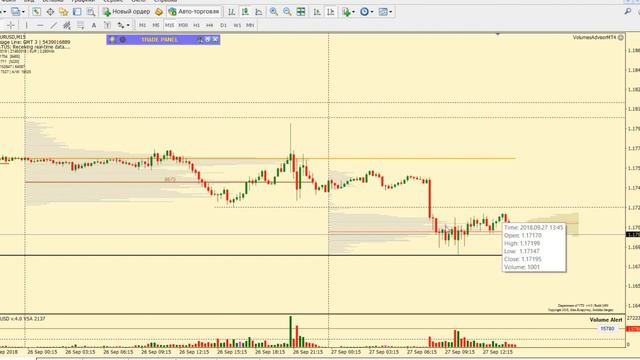This screenshot has height=360, width=640.
Task: Click the VolumesAdvisorMT4 smiley icon
Action: pyautogui.click(x=621, y=38)
